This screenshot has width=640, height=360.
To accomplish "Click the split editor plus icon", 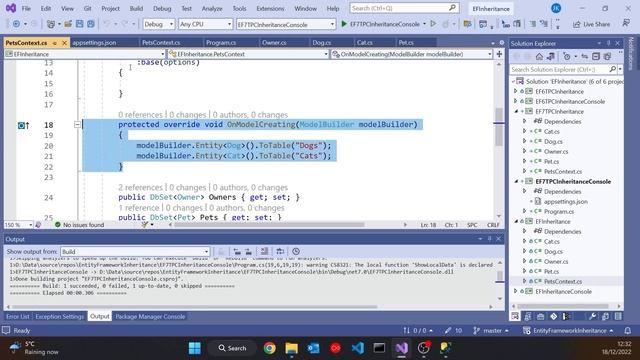I will (499, 54).
